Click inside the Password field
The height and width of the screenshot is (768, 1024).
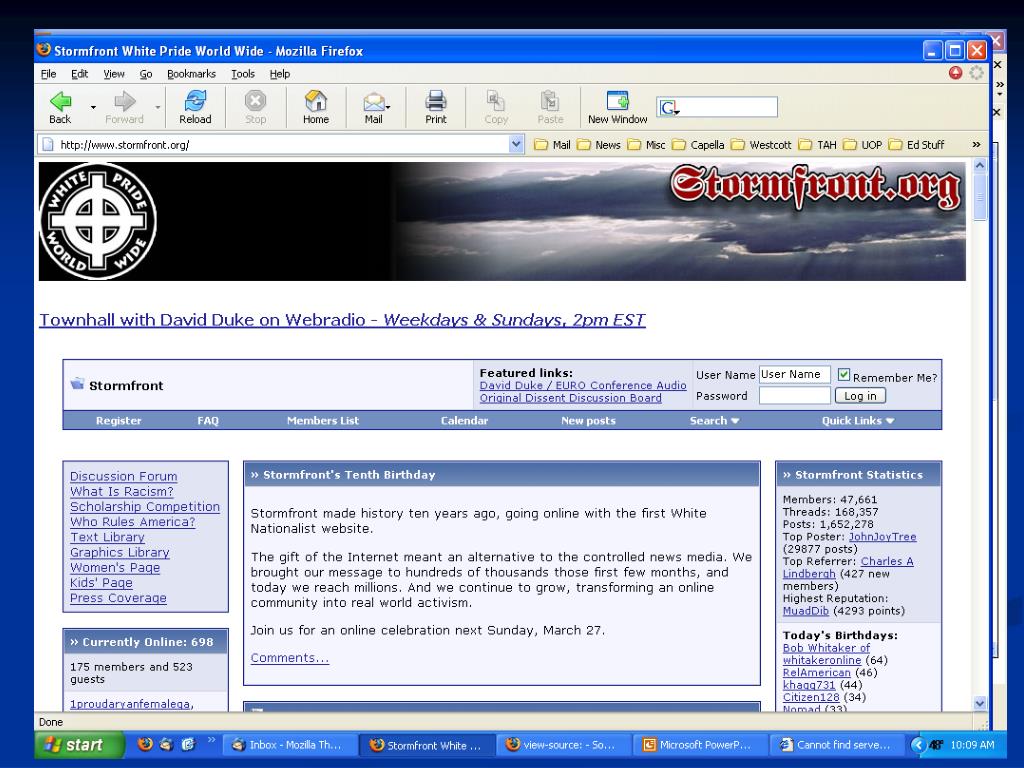coord(794,395)
